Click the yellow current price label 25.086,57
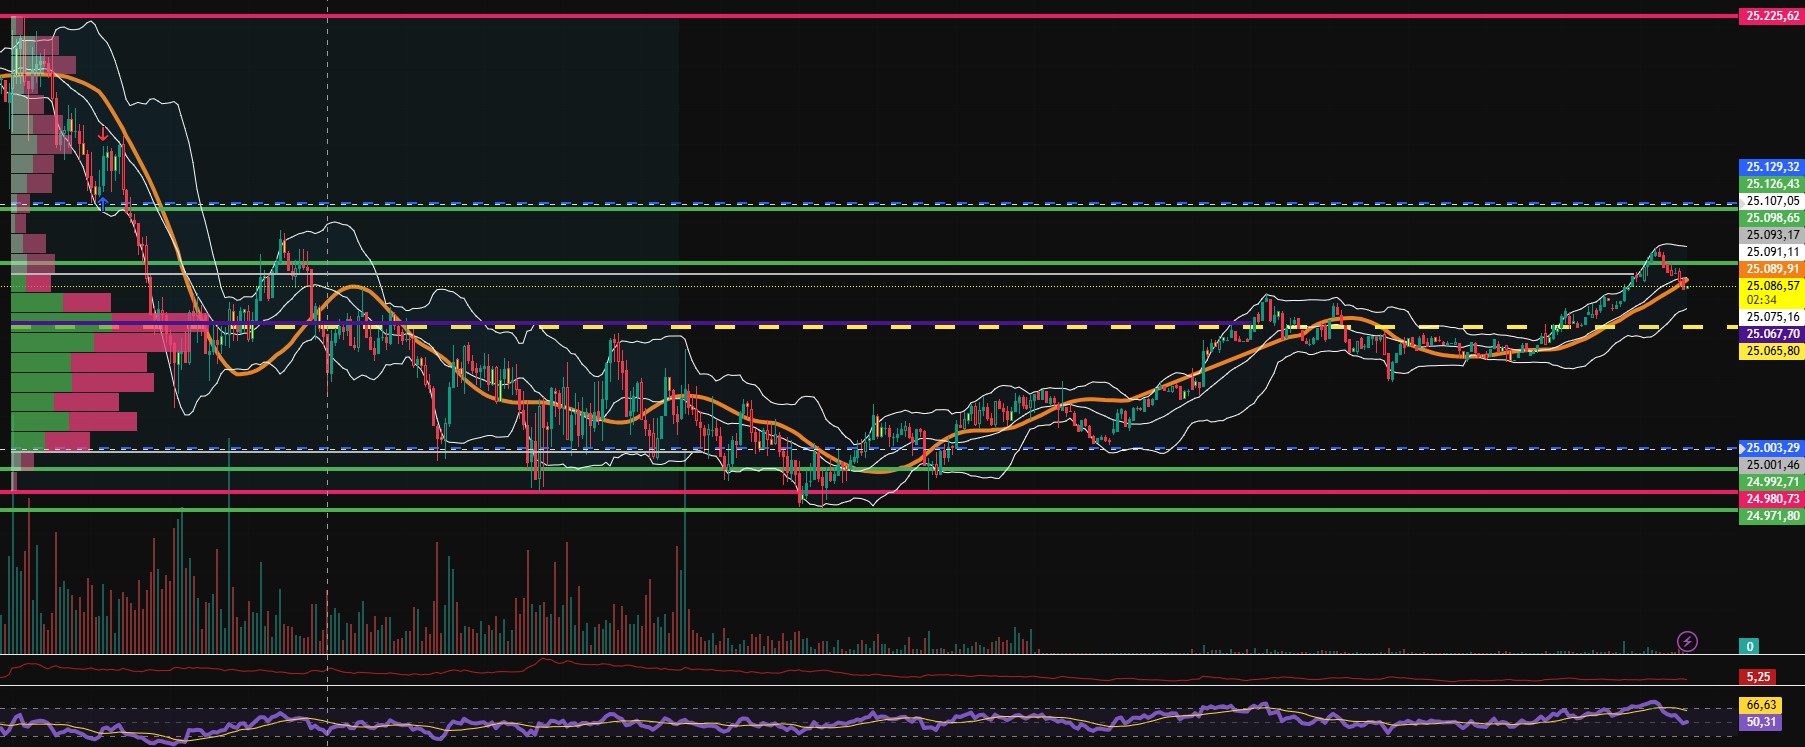Viewport: 1805px width, 747px height. (1771, 286)
